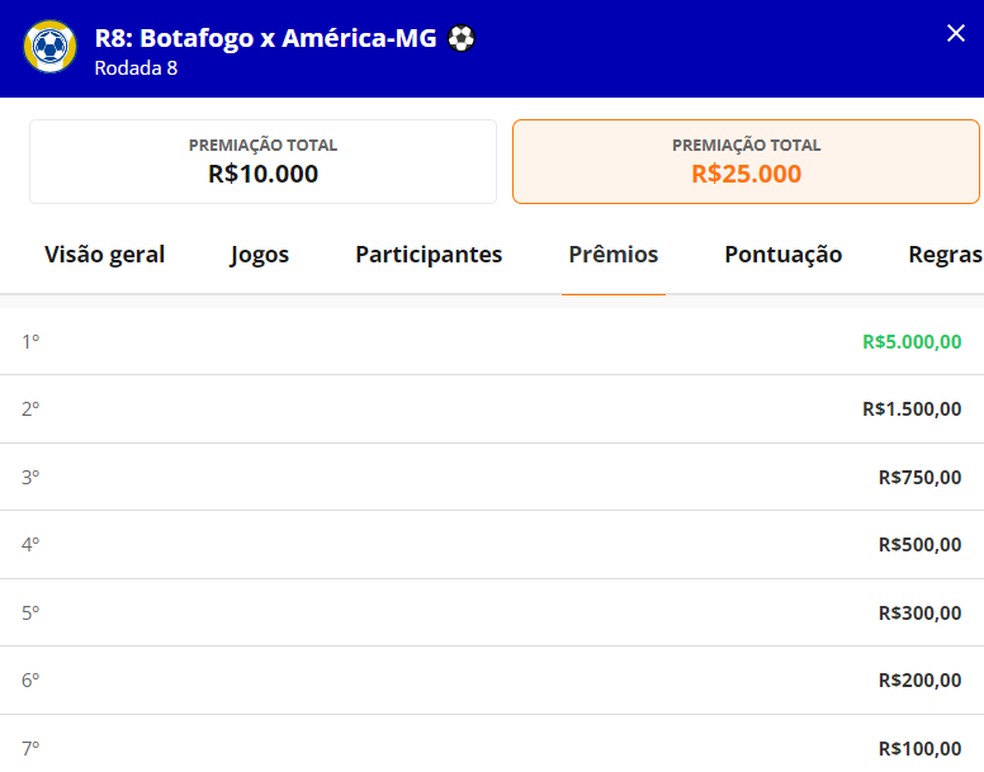Select the 1° place prize row
Viewport: 984px width, 772px height.
(x=492, y=341)
